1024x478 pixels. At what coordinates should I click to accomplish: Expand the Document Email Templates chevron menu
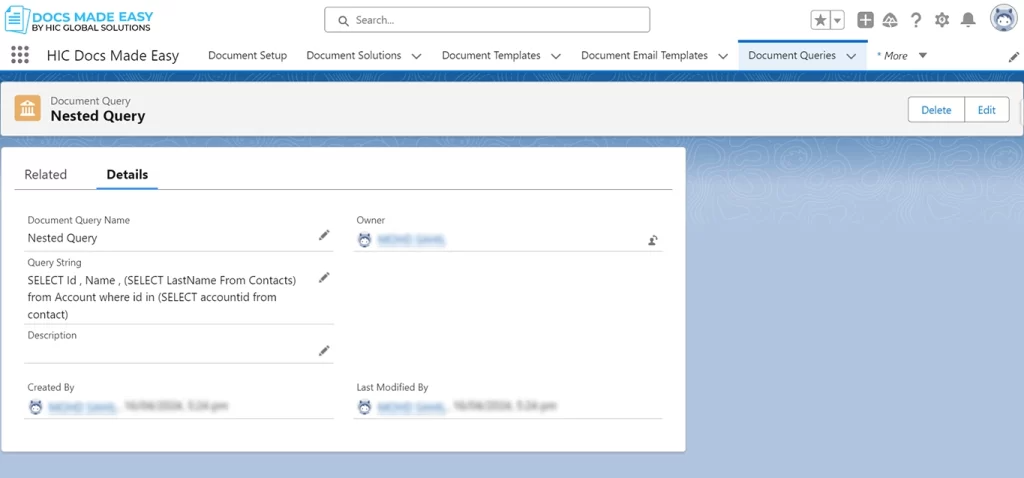point(723,56)
